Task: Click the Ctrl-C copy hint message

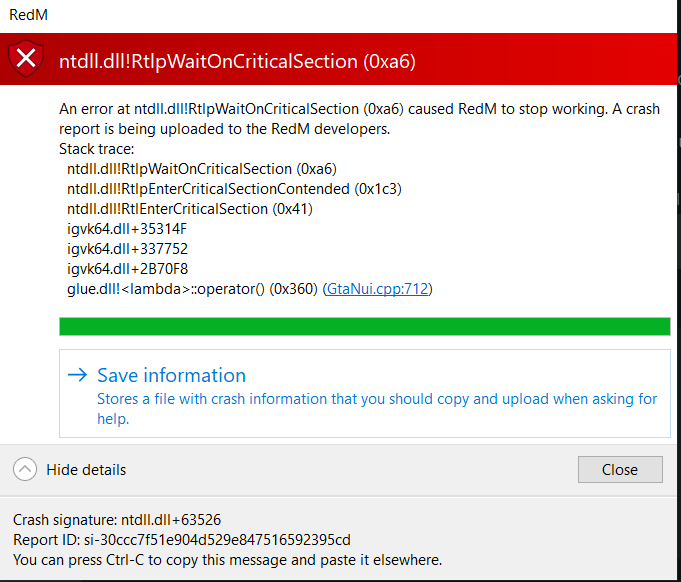Action: (227, 559)
